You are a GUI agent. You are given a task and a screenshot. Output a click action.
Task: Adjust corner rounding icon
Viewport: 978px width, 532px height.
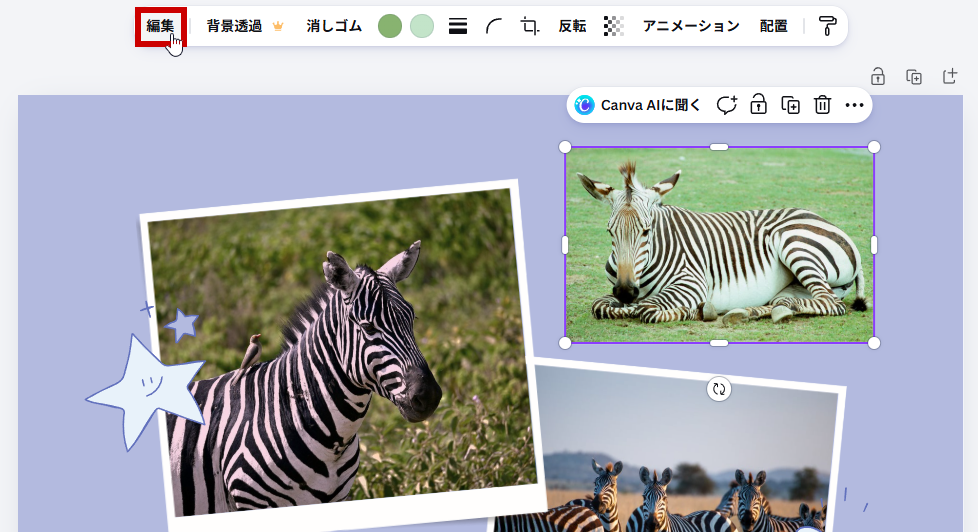493,26
